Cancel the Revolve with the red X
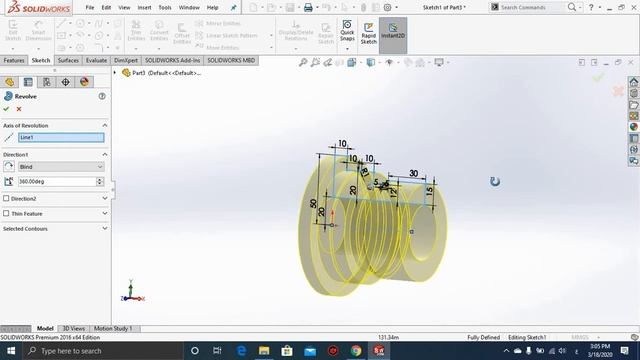Screen dimensions: 640x360 pyautogui.click(x=19, y=109)
